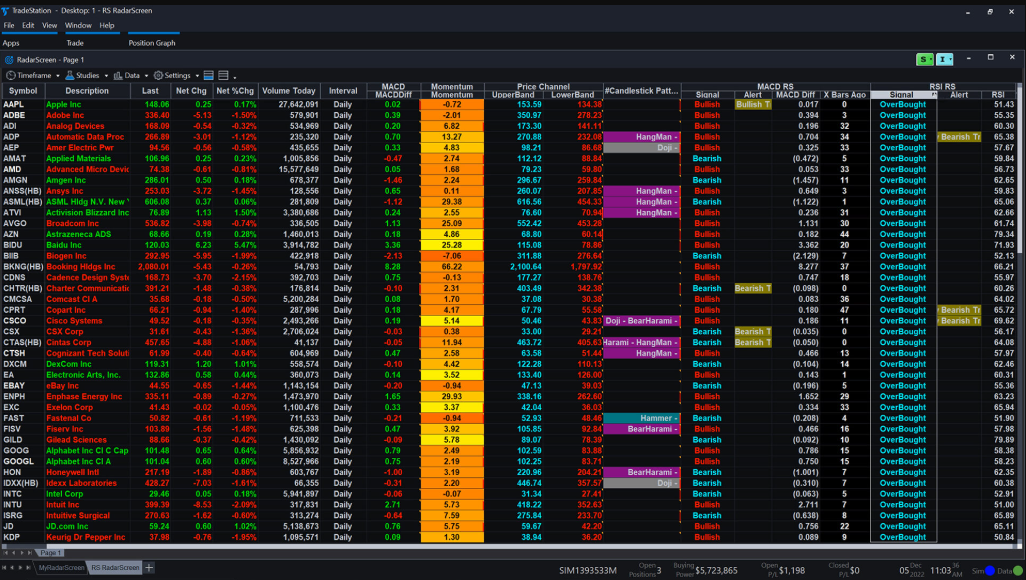1026x580 pixels.
Task: Click the Timeframe clock icon
Action: click(x=10, y=75)
